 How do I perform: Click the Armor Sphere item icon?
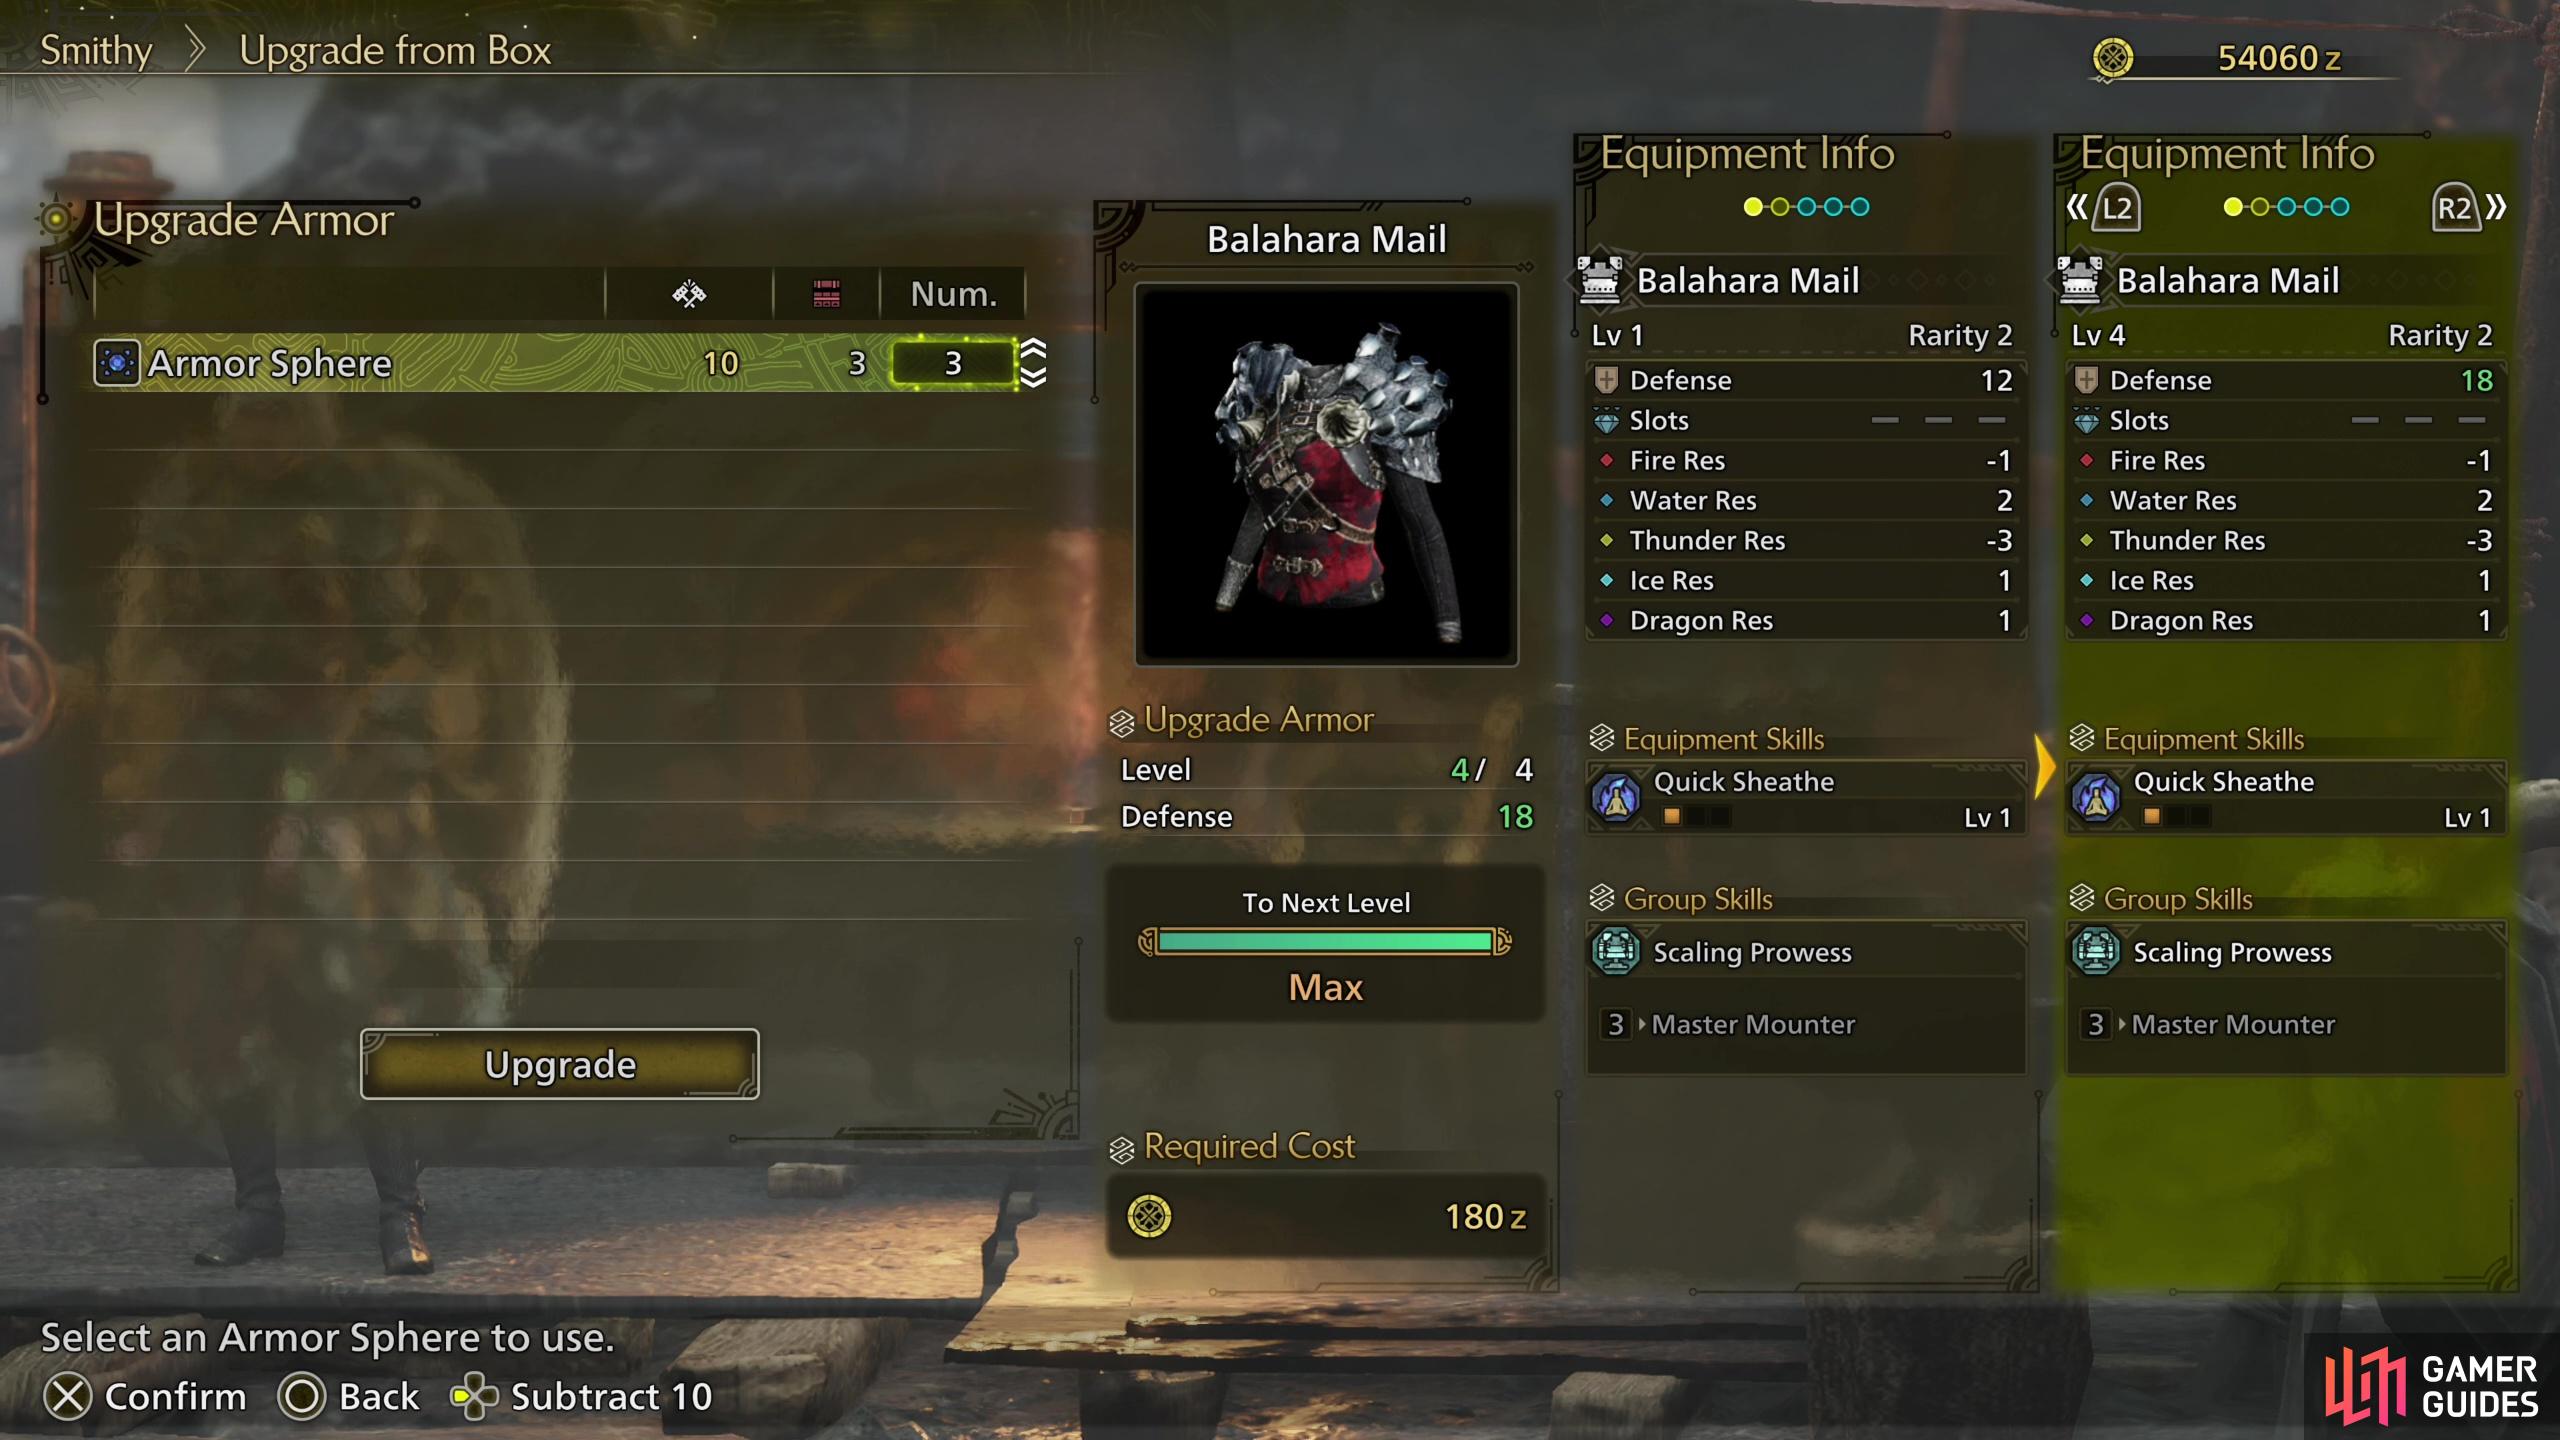point(116,362)
